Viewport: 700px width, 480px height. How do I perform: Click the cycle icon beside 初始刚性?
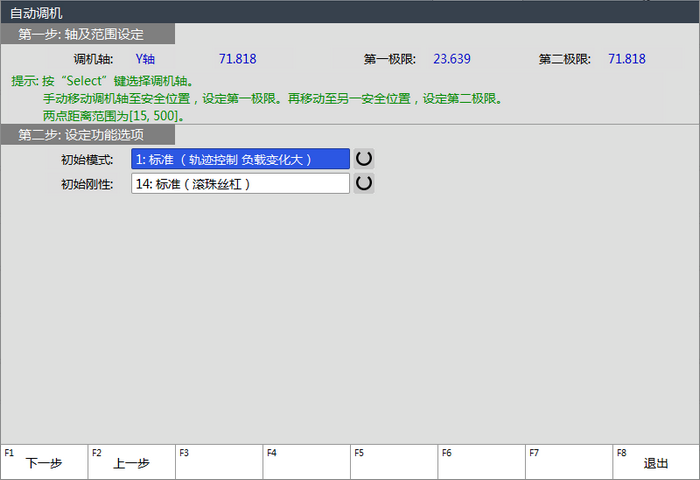[x=364, y=183]
